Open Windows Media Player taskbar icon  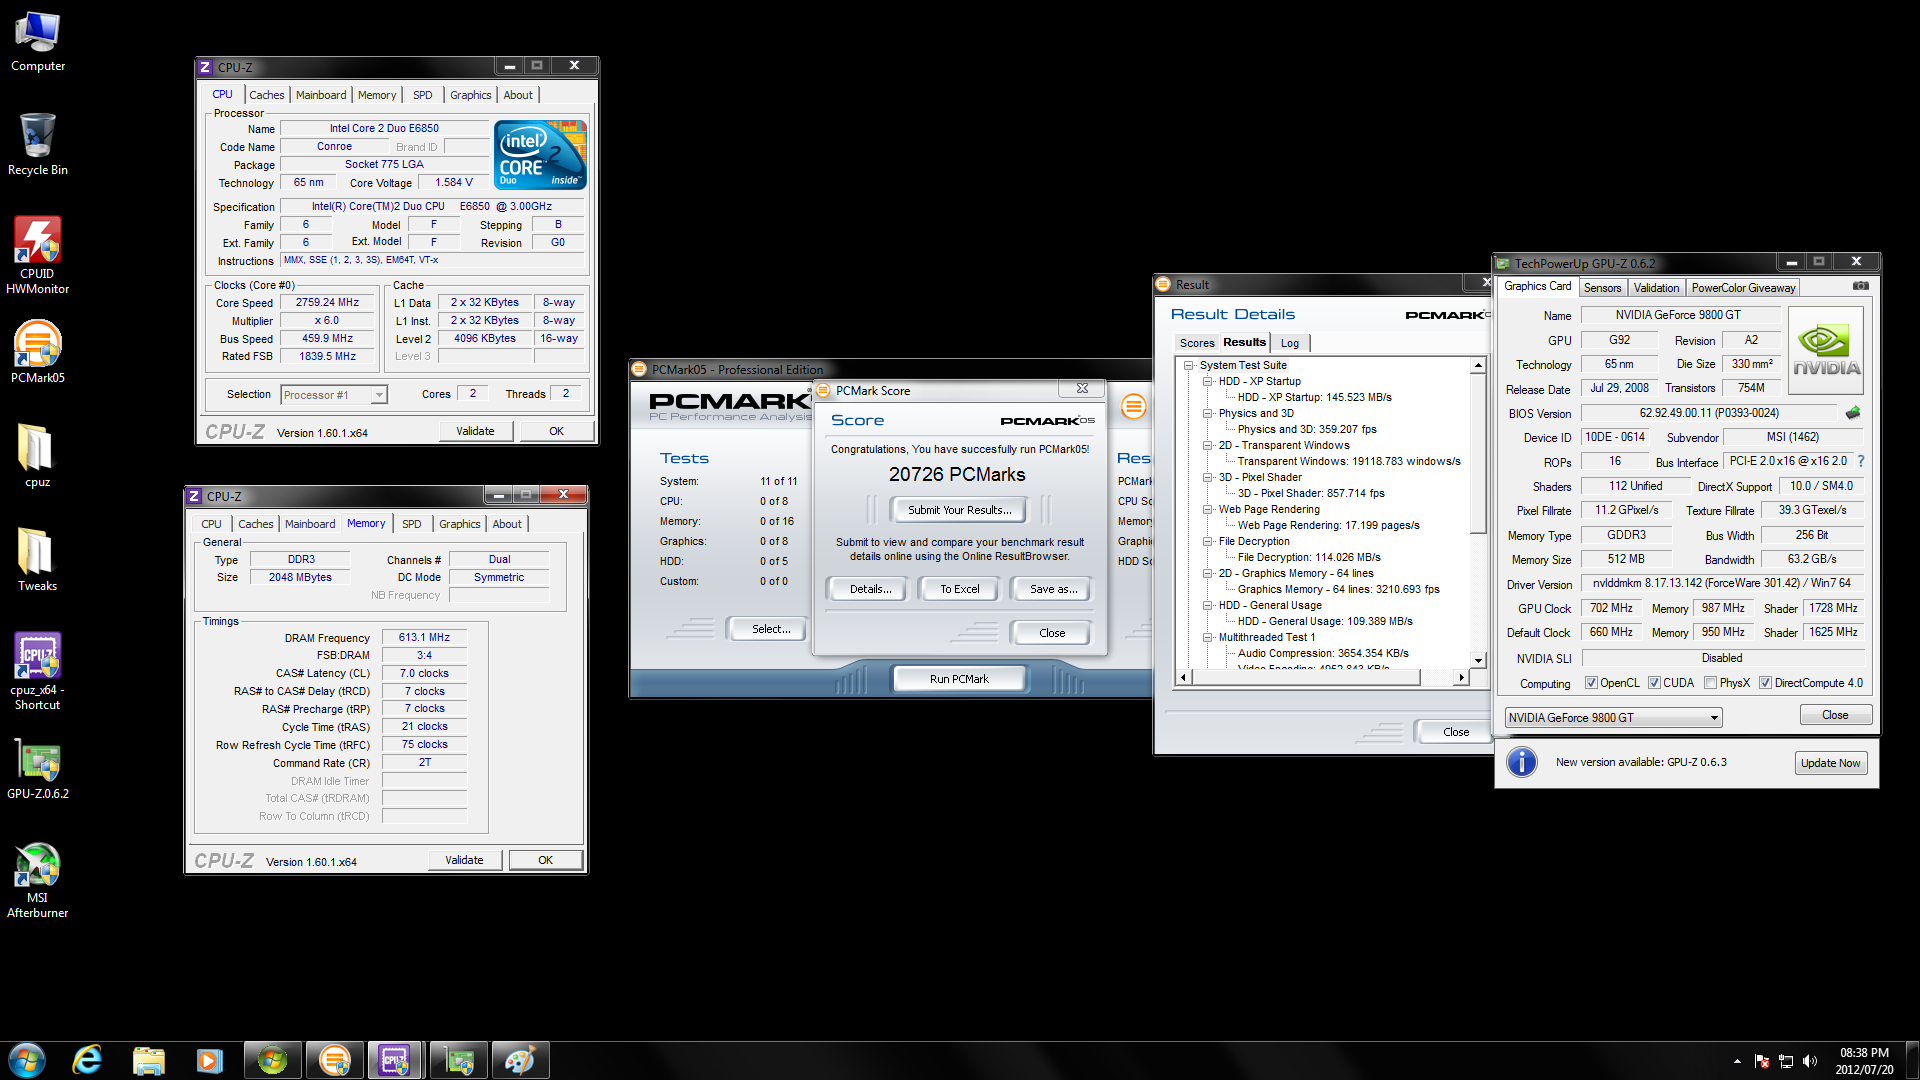pyautogui.click(x=209, y=1060)
